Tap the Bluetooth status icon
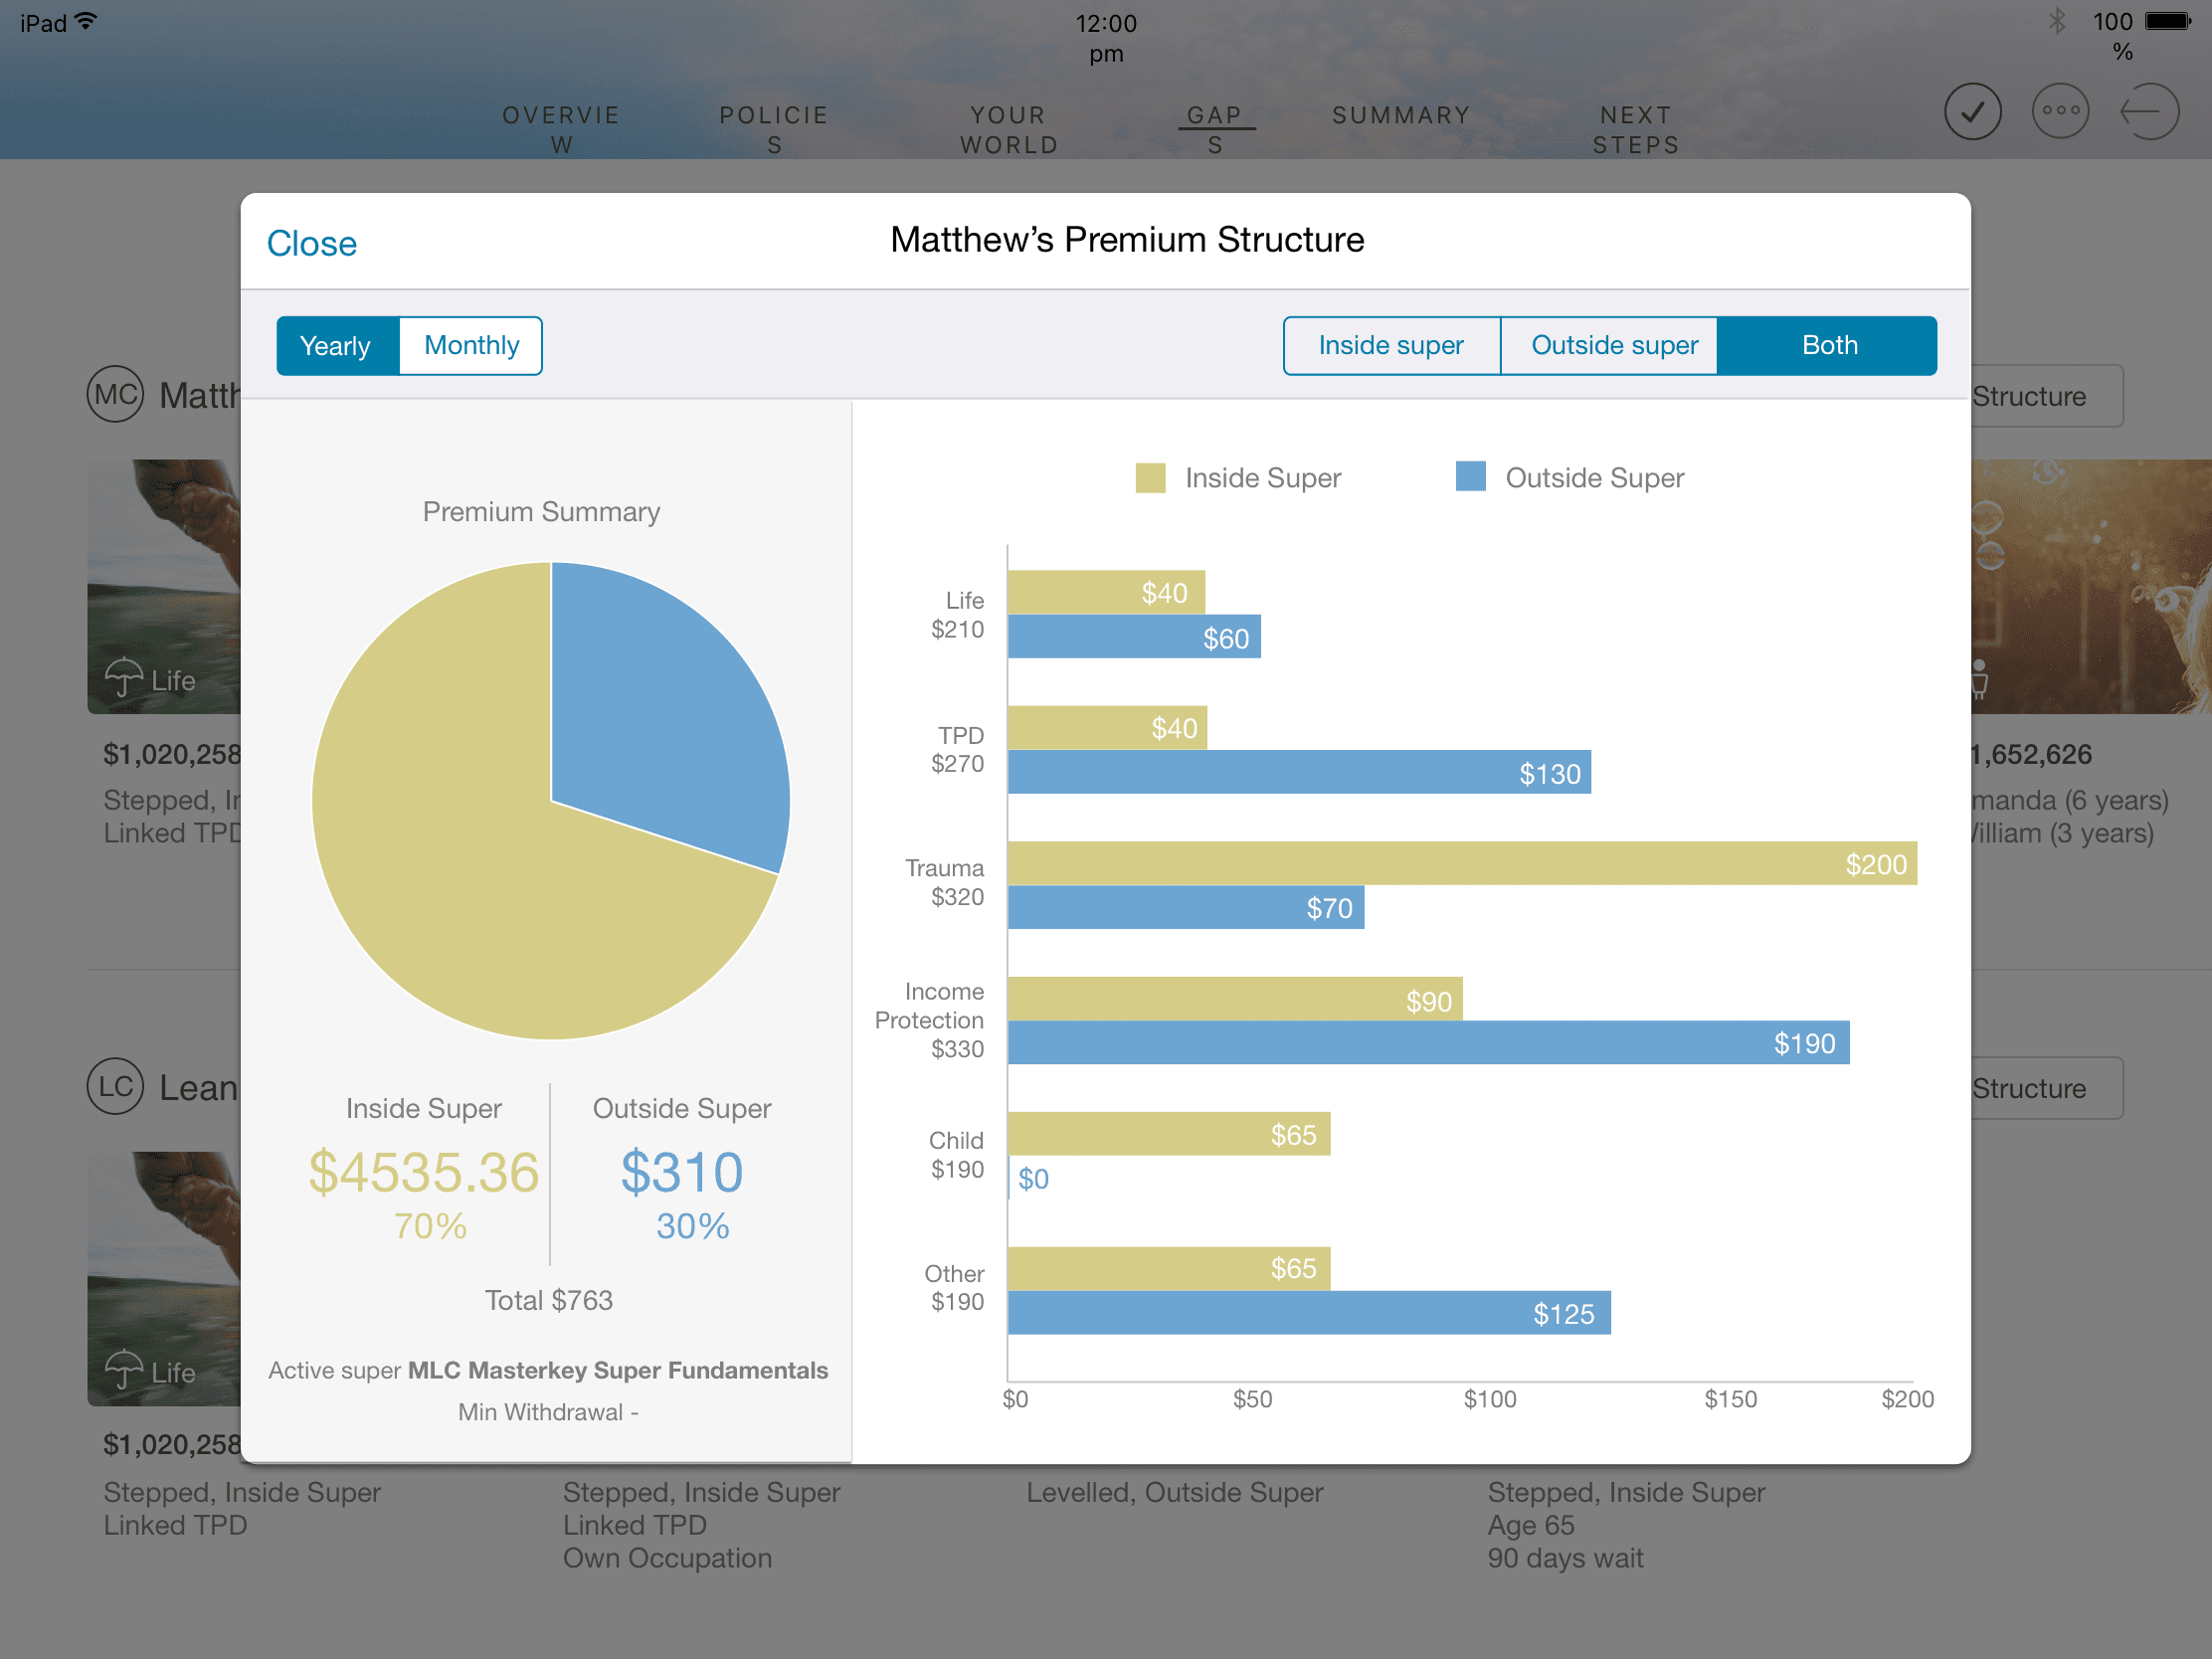The image size is (2212, 1659). 2057,22
